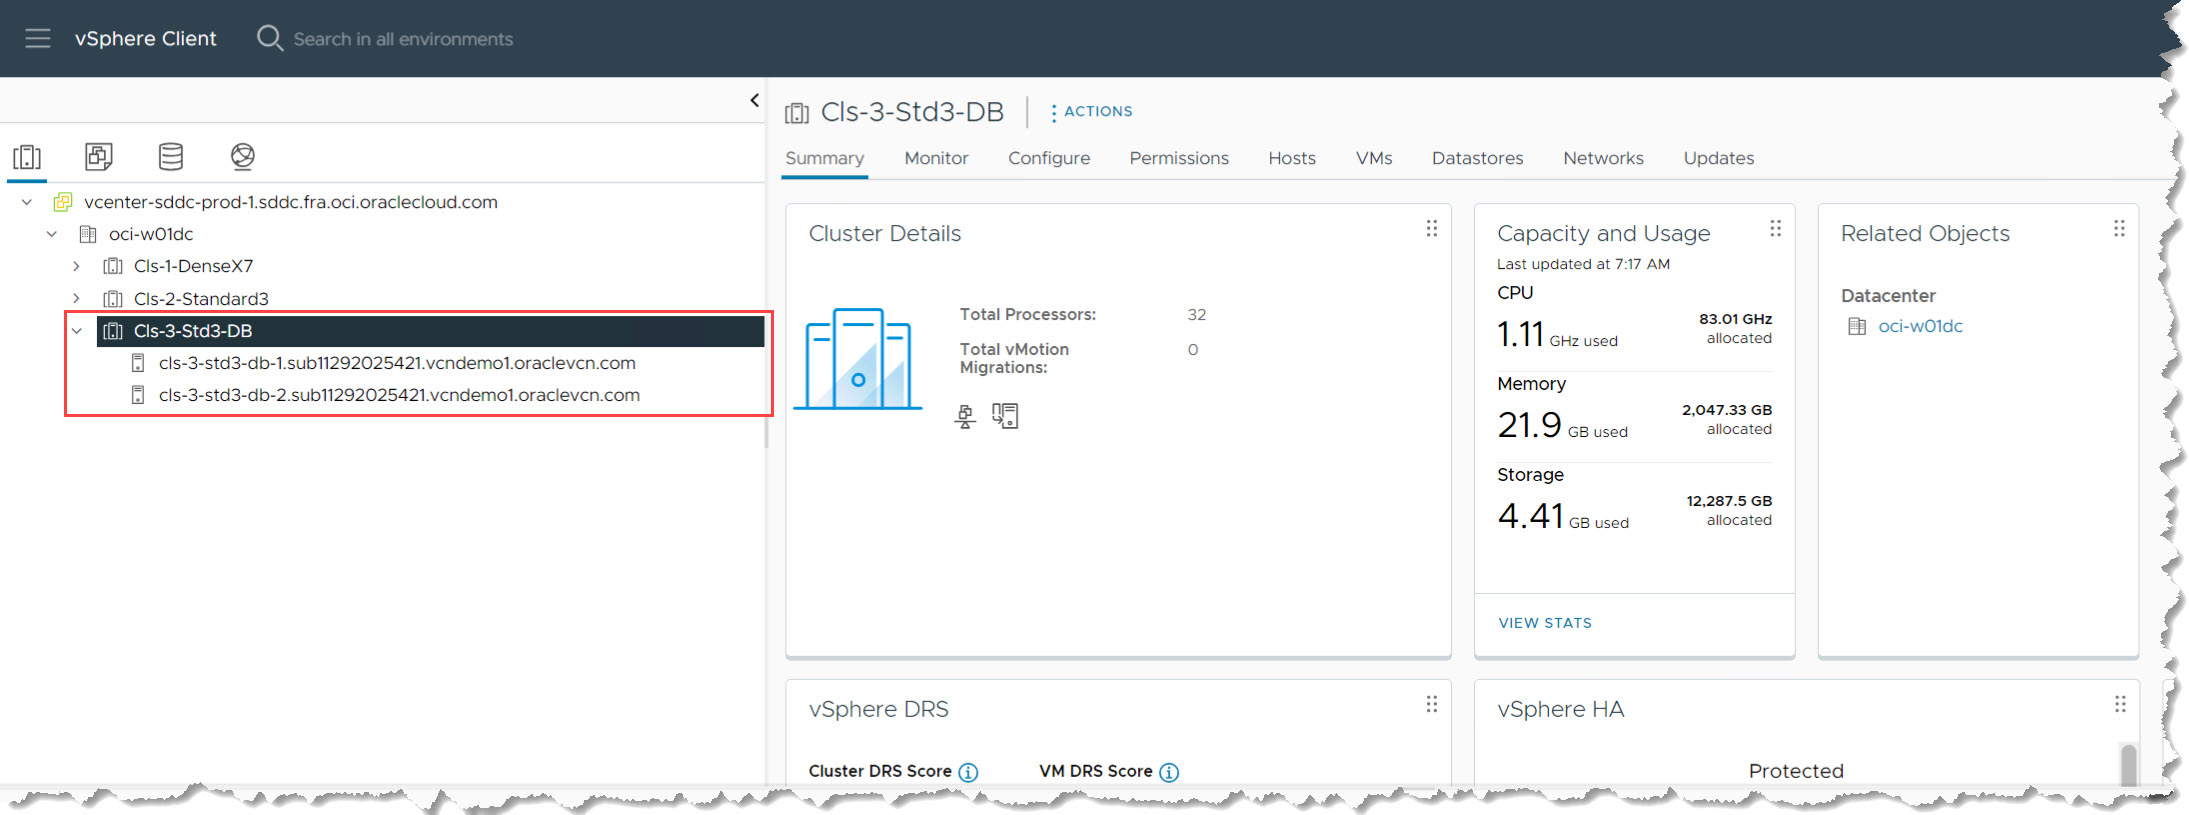
Task: Click the vSphere Client title
Action: [146, 38]
